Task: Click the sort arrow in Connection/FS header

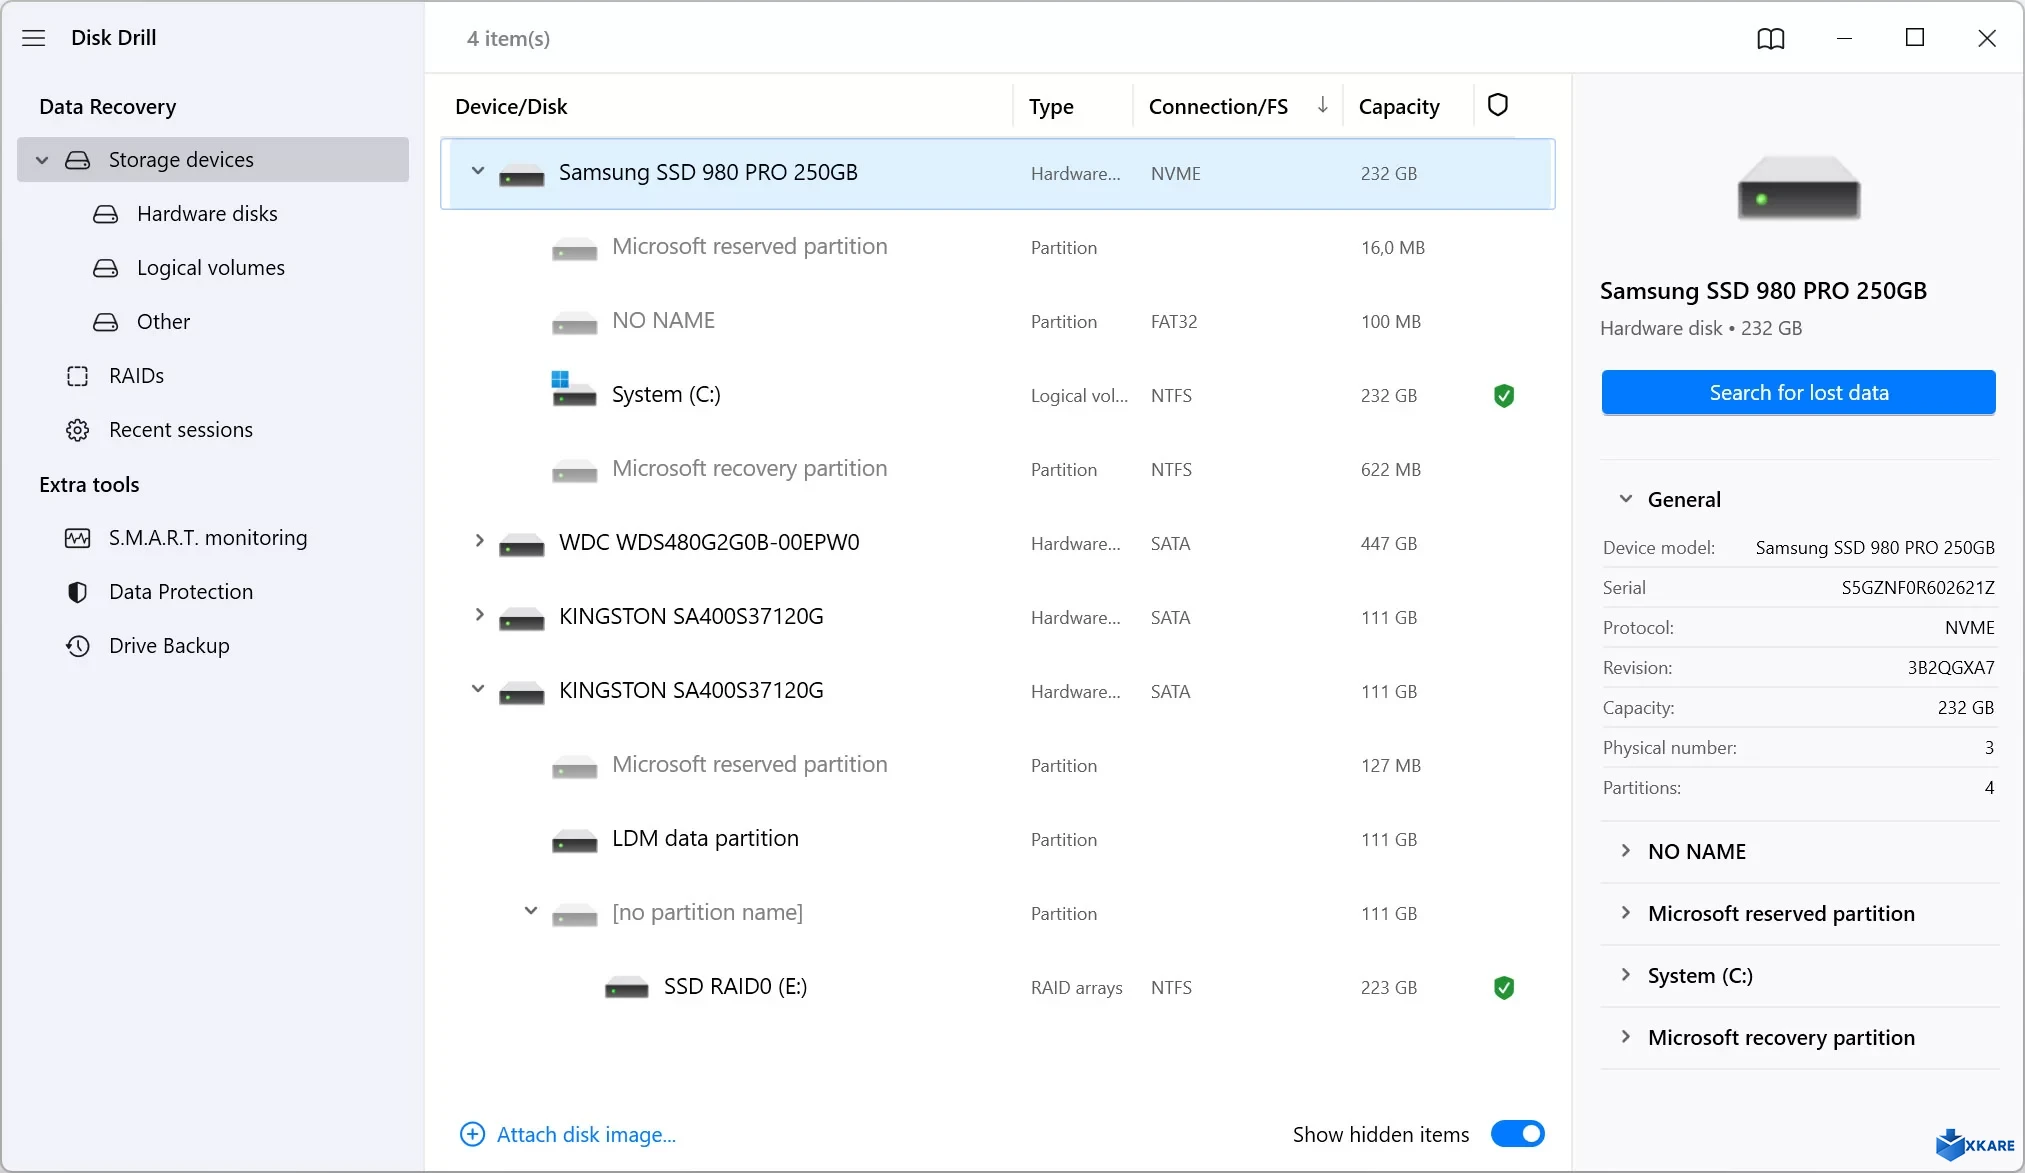Action: (1322, 105)
